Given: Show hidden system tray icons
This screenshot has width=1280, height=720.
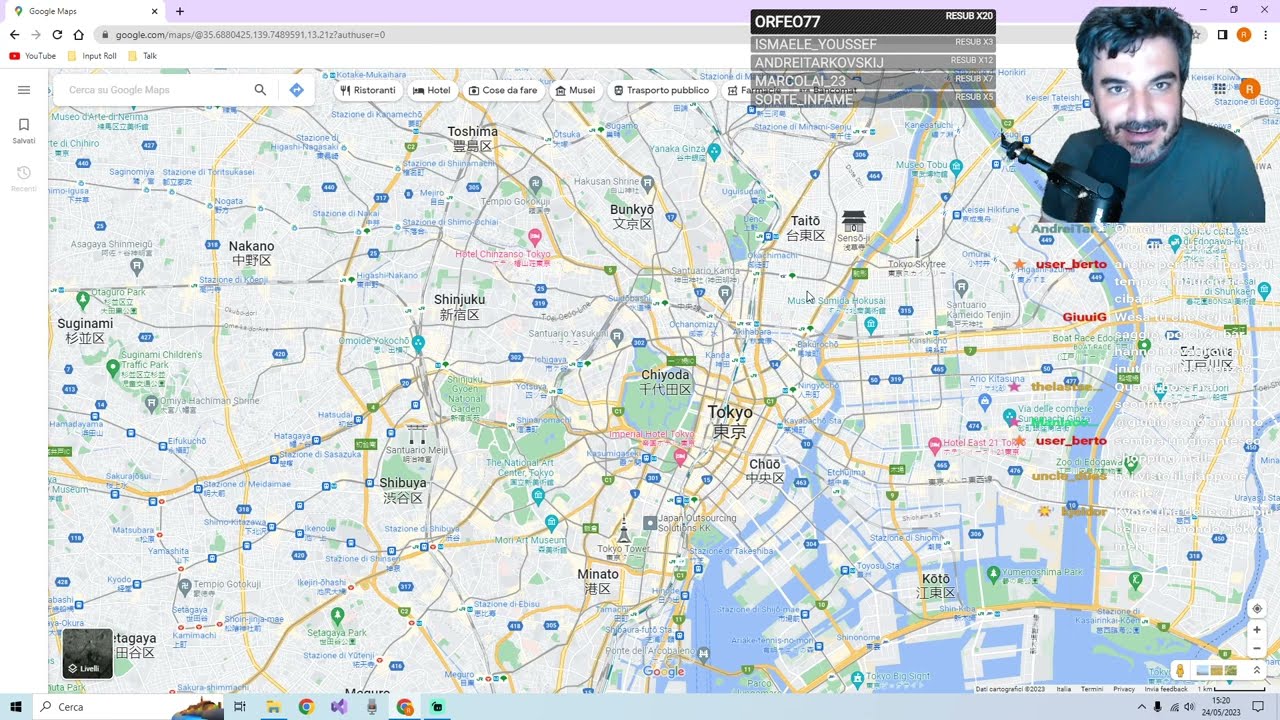Looking at the screenshot, I should [1141, 707].
